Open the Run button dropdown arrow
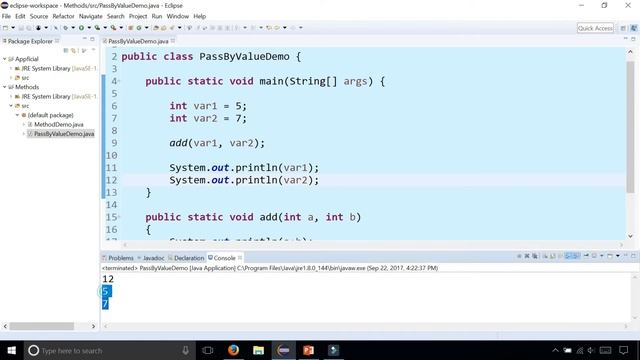This screenshot has width=640, height=360. click(89, 28)
